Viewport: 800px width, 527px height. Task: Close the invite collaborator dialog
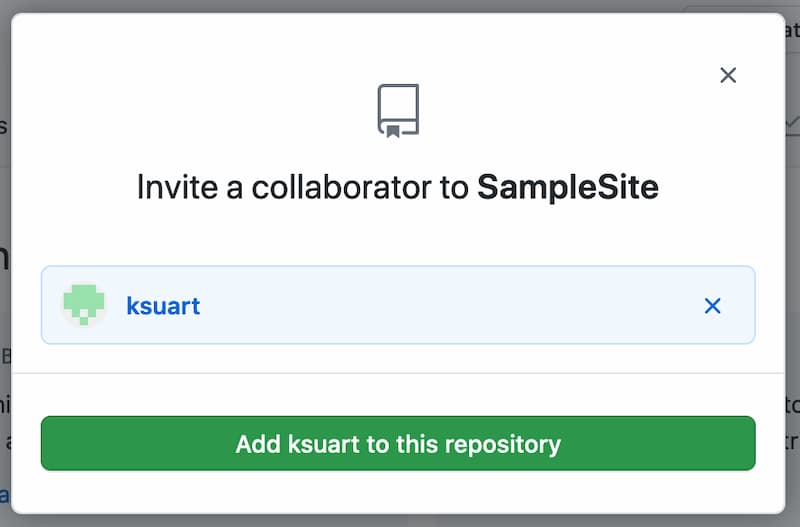pyautogui.click(x=728, y=75)
